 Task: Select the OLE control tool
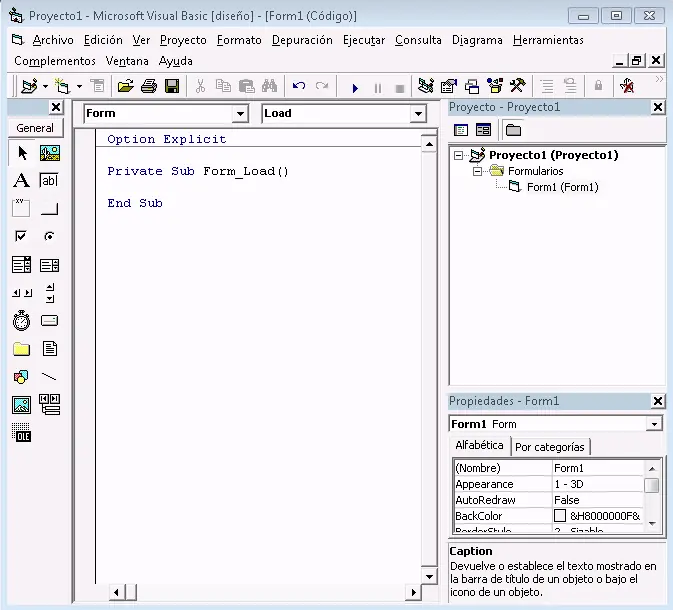pyautogui.click(x=21, y=432)
